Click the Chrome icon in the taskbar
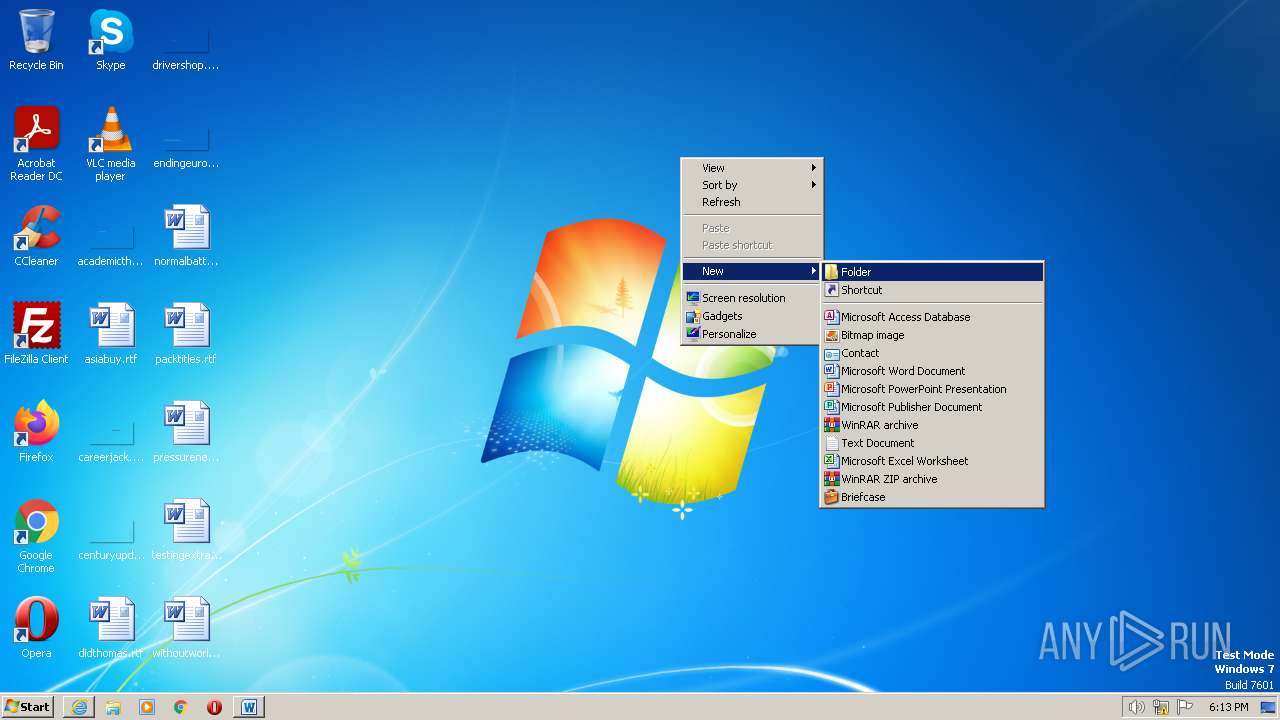 tap(181, 707)
